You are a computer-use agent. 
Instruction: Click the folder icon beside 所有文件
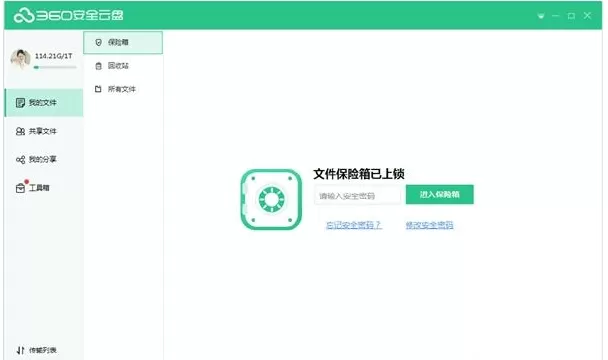[x=98, y=89]
